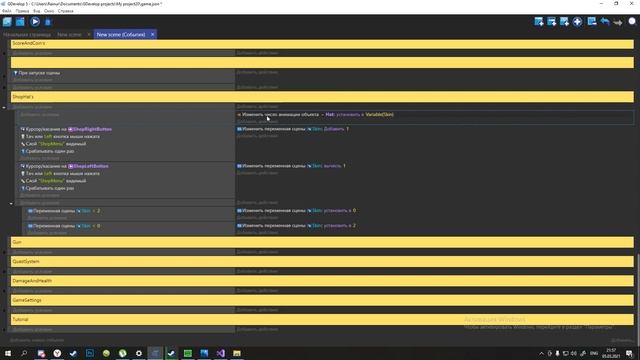Select the Gun group header
The image size is (640, 360).
pyautogui.click(x=322, y=242)
